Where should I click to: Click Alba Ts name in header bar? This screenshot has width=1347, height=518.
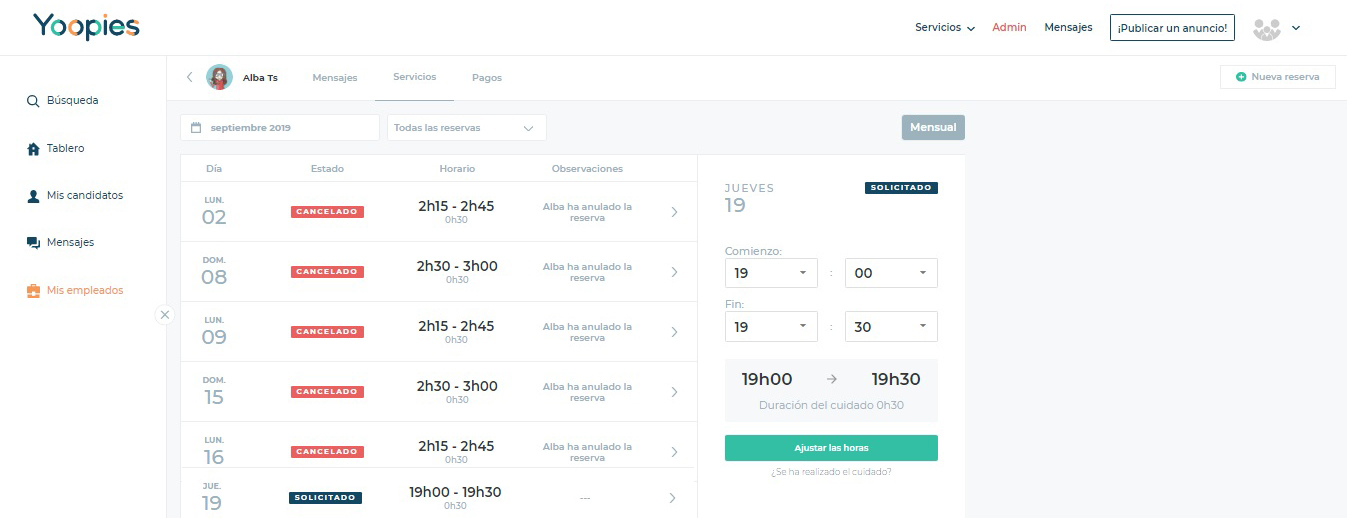click(x=260, y=78)
